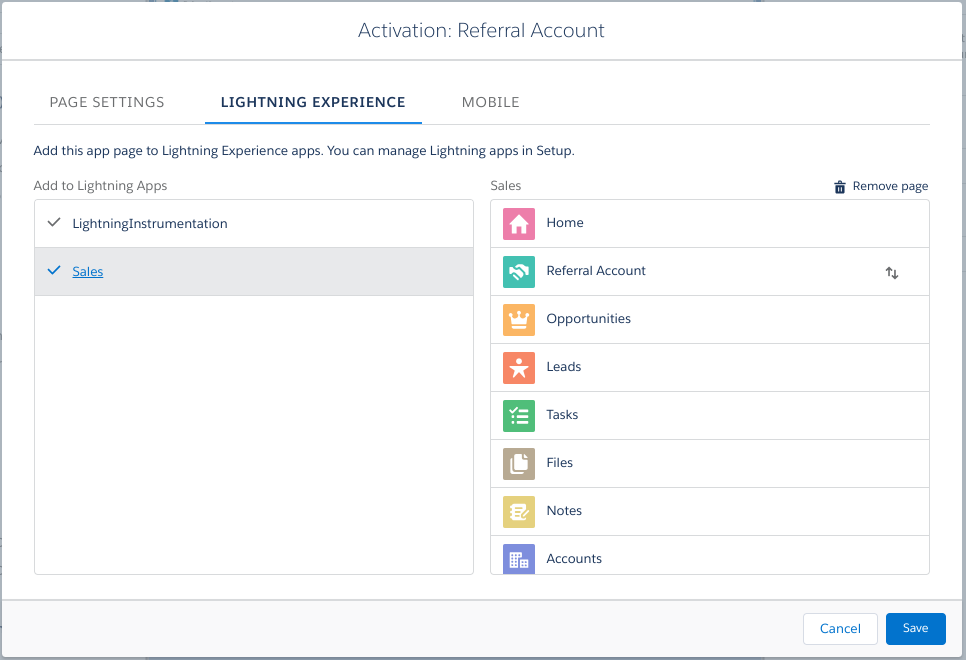Click the Leads icon in Sales list
This screenshot has width=966, height=660.
tap(519, 367)
